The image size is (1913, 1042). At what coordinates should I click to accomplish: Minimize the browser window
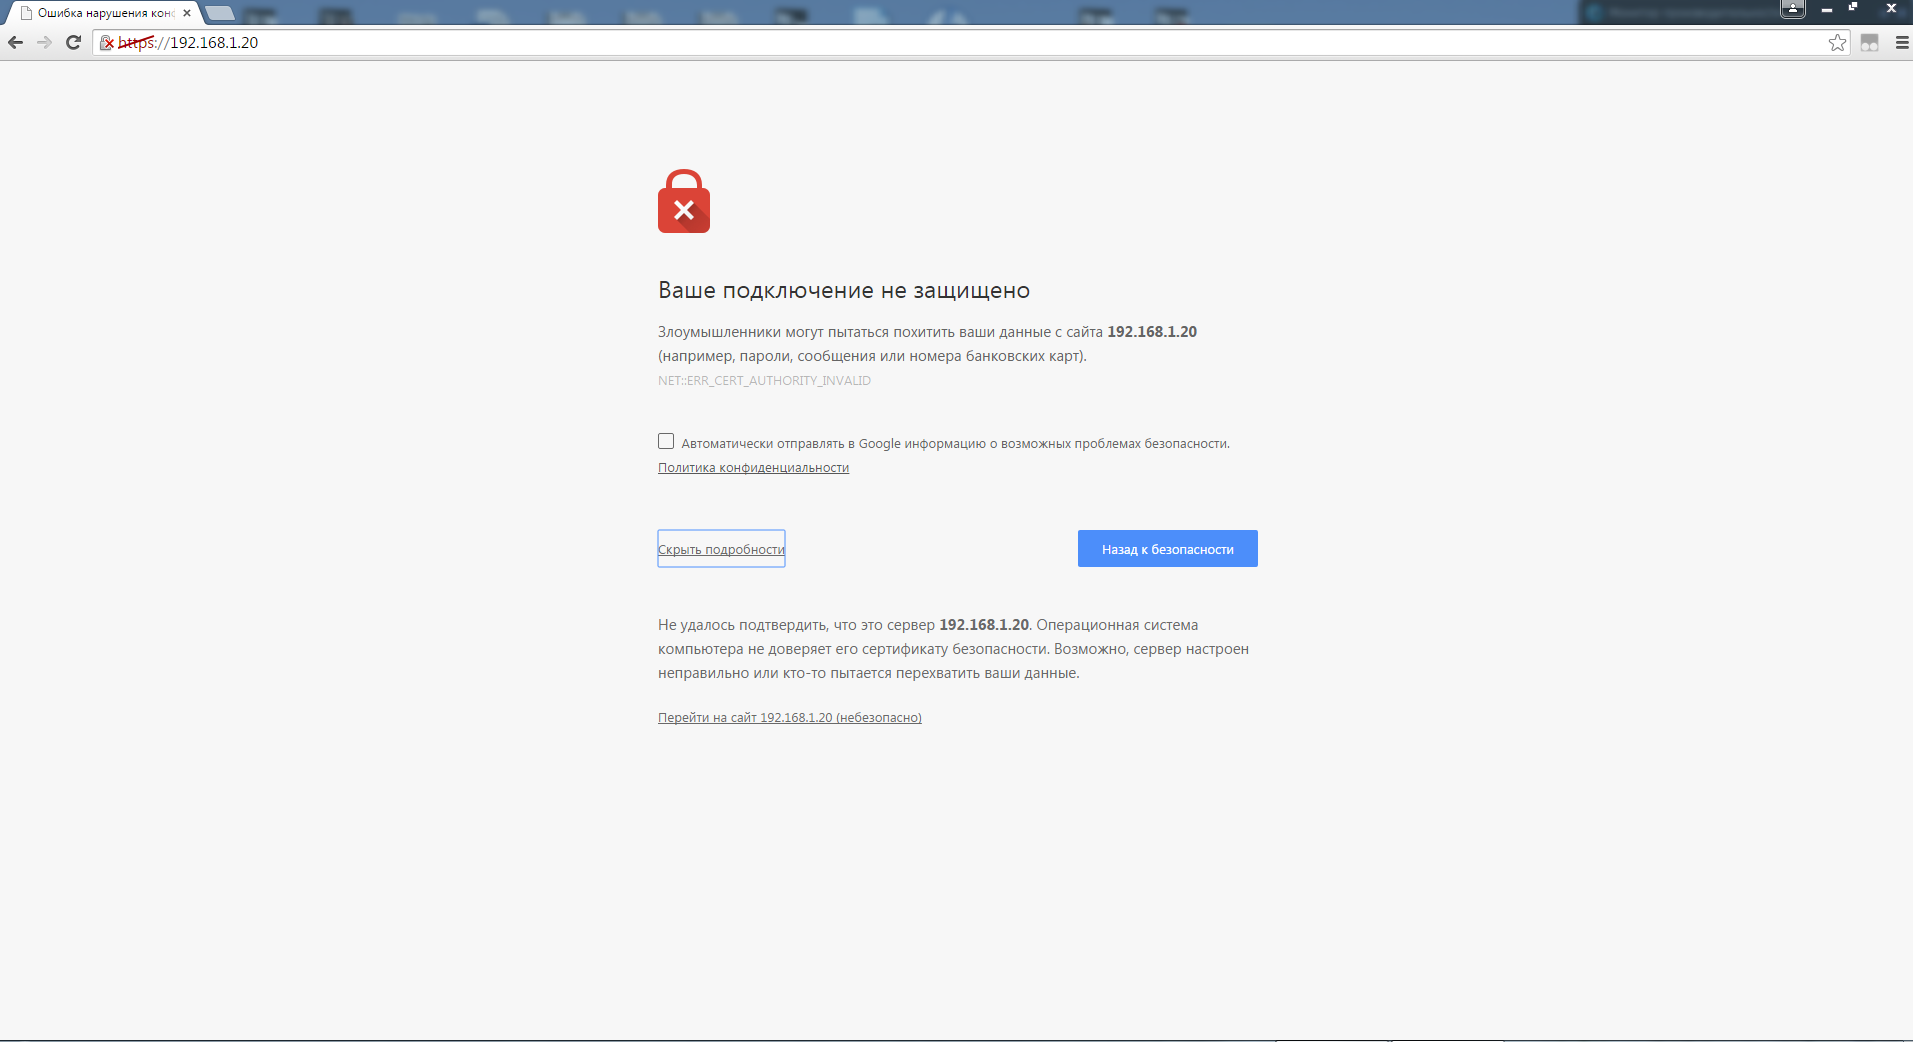(x=1827, y=9)
